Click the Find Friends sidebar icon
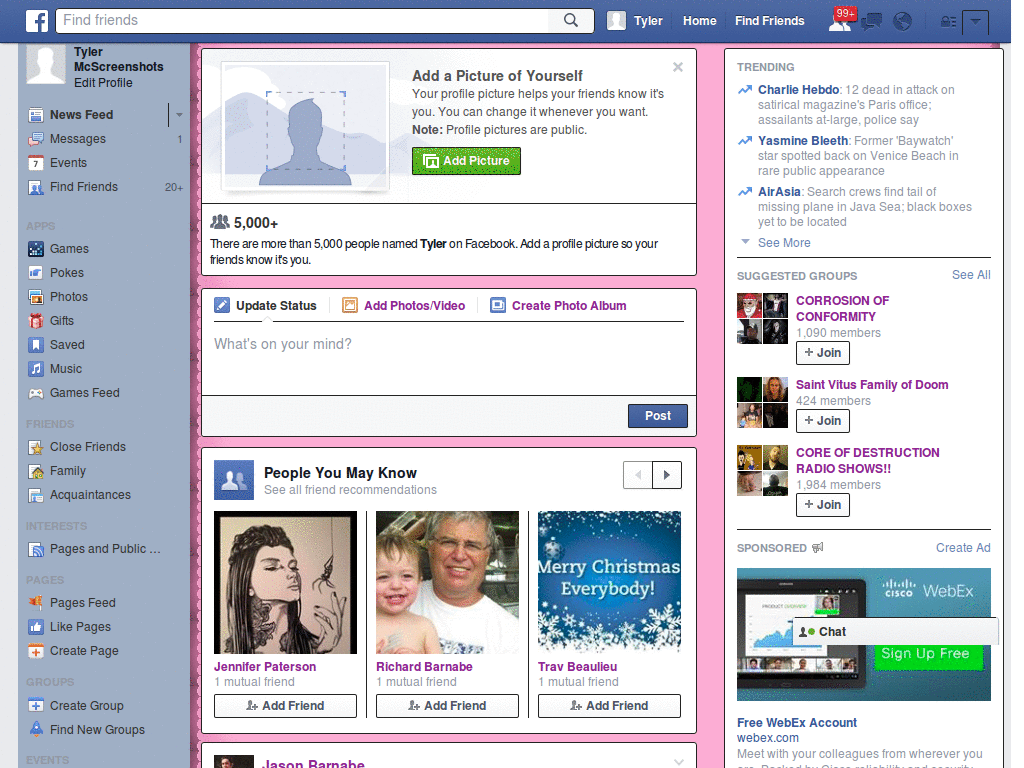Viewport: 1024px width, 768px height. coord(36,187)
